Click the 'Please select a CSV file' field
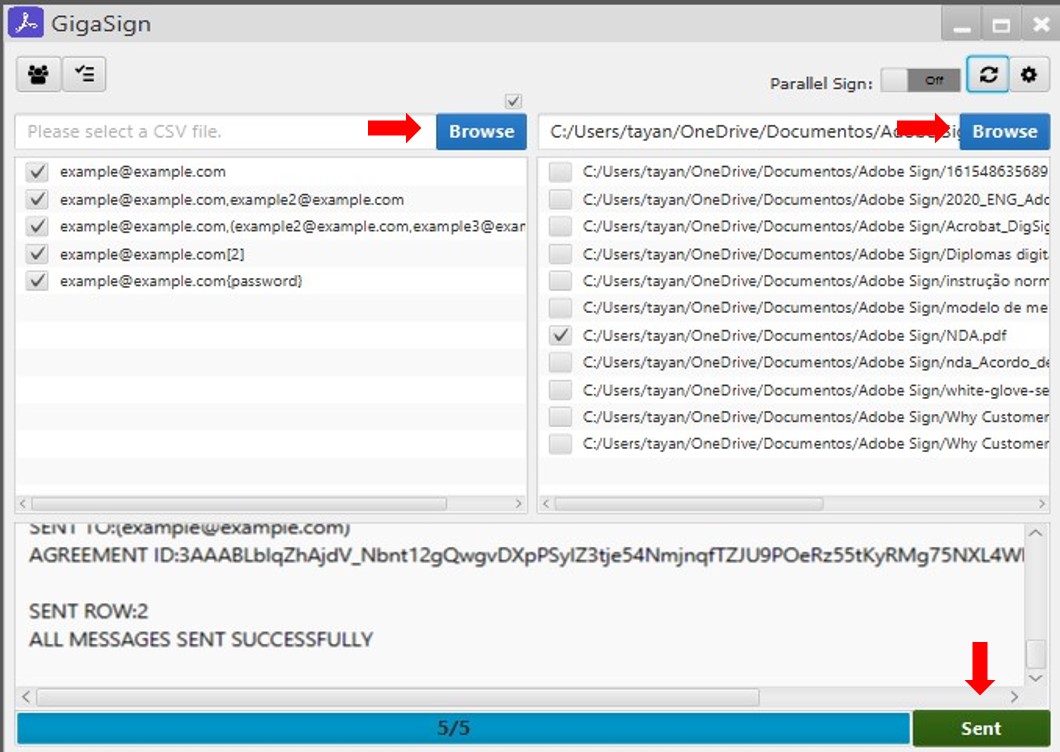1060x752 pixels. coord(226,131)
